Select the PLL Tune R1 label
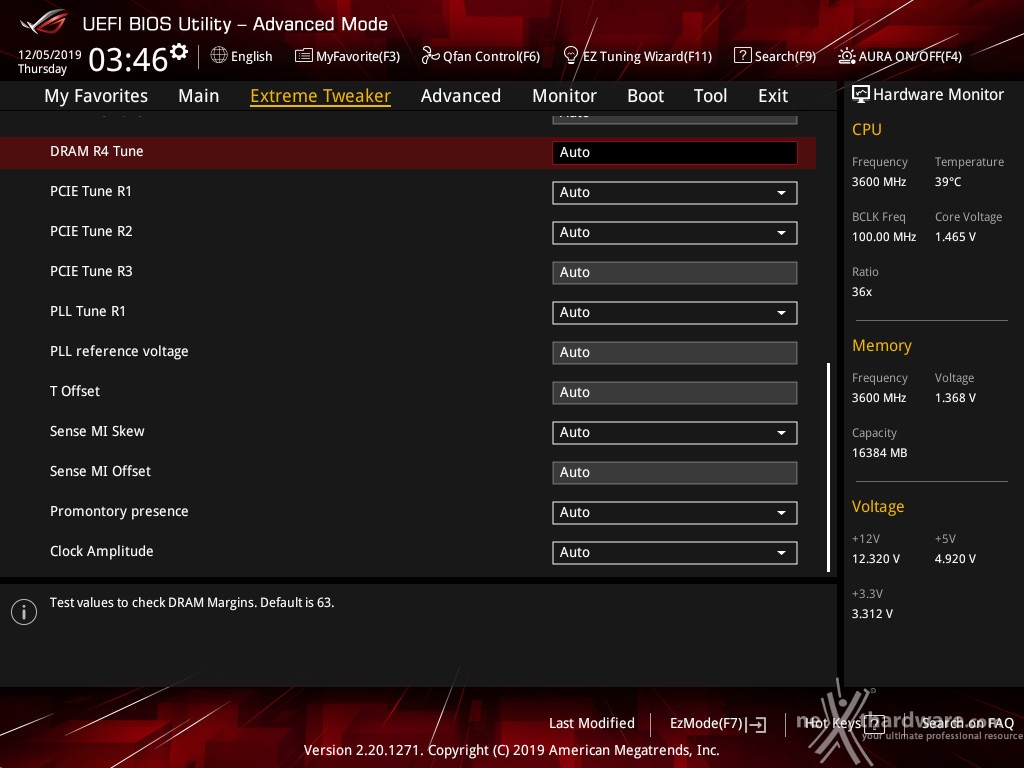This screenshot has width=1024, height=768. pos(88,312)
